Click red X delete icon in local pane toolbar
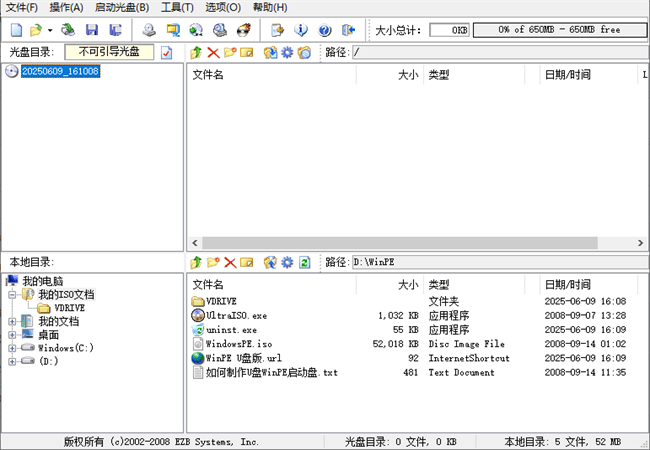Screen dimensions: 650x450 point(230,262)
